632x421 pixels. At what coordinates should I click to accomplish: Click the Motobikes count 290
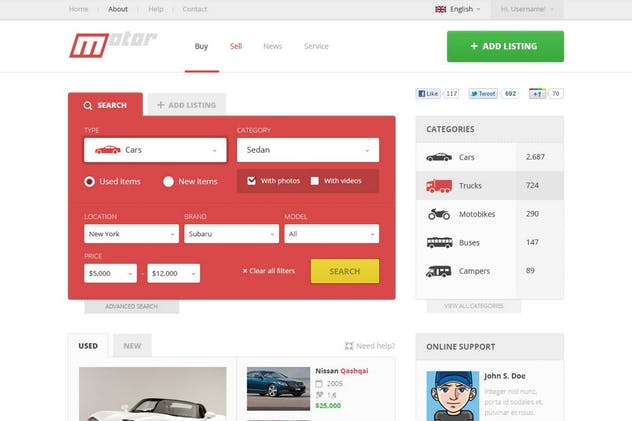coord(532,214)
